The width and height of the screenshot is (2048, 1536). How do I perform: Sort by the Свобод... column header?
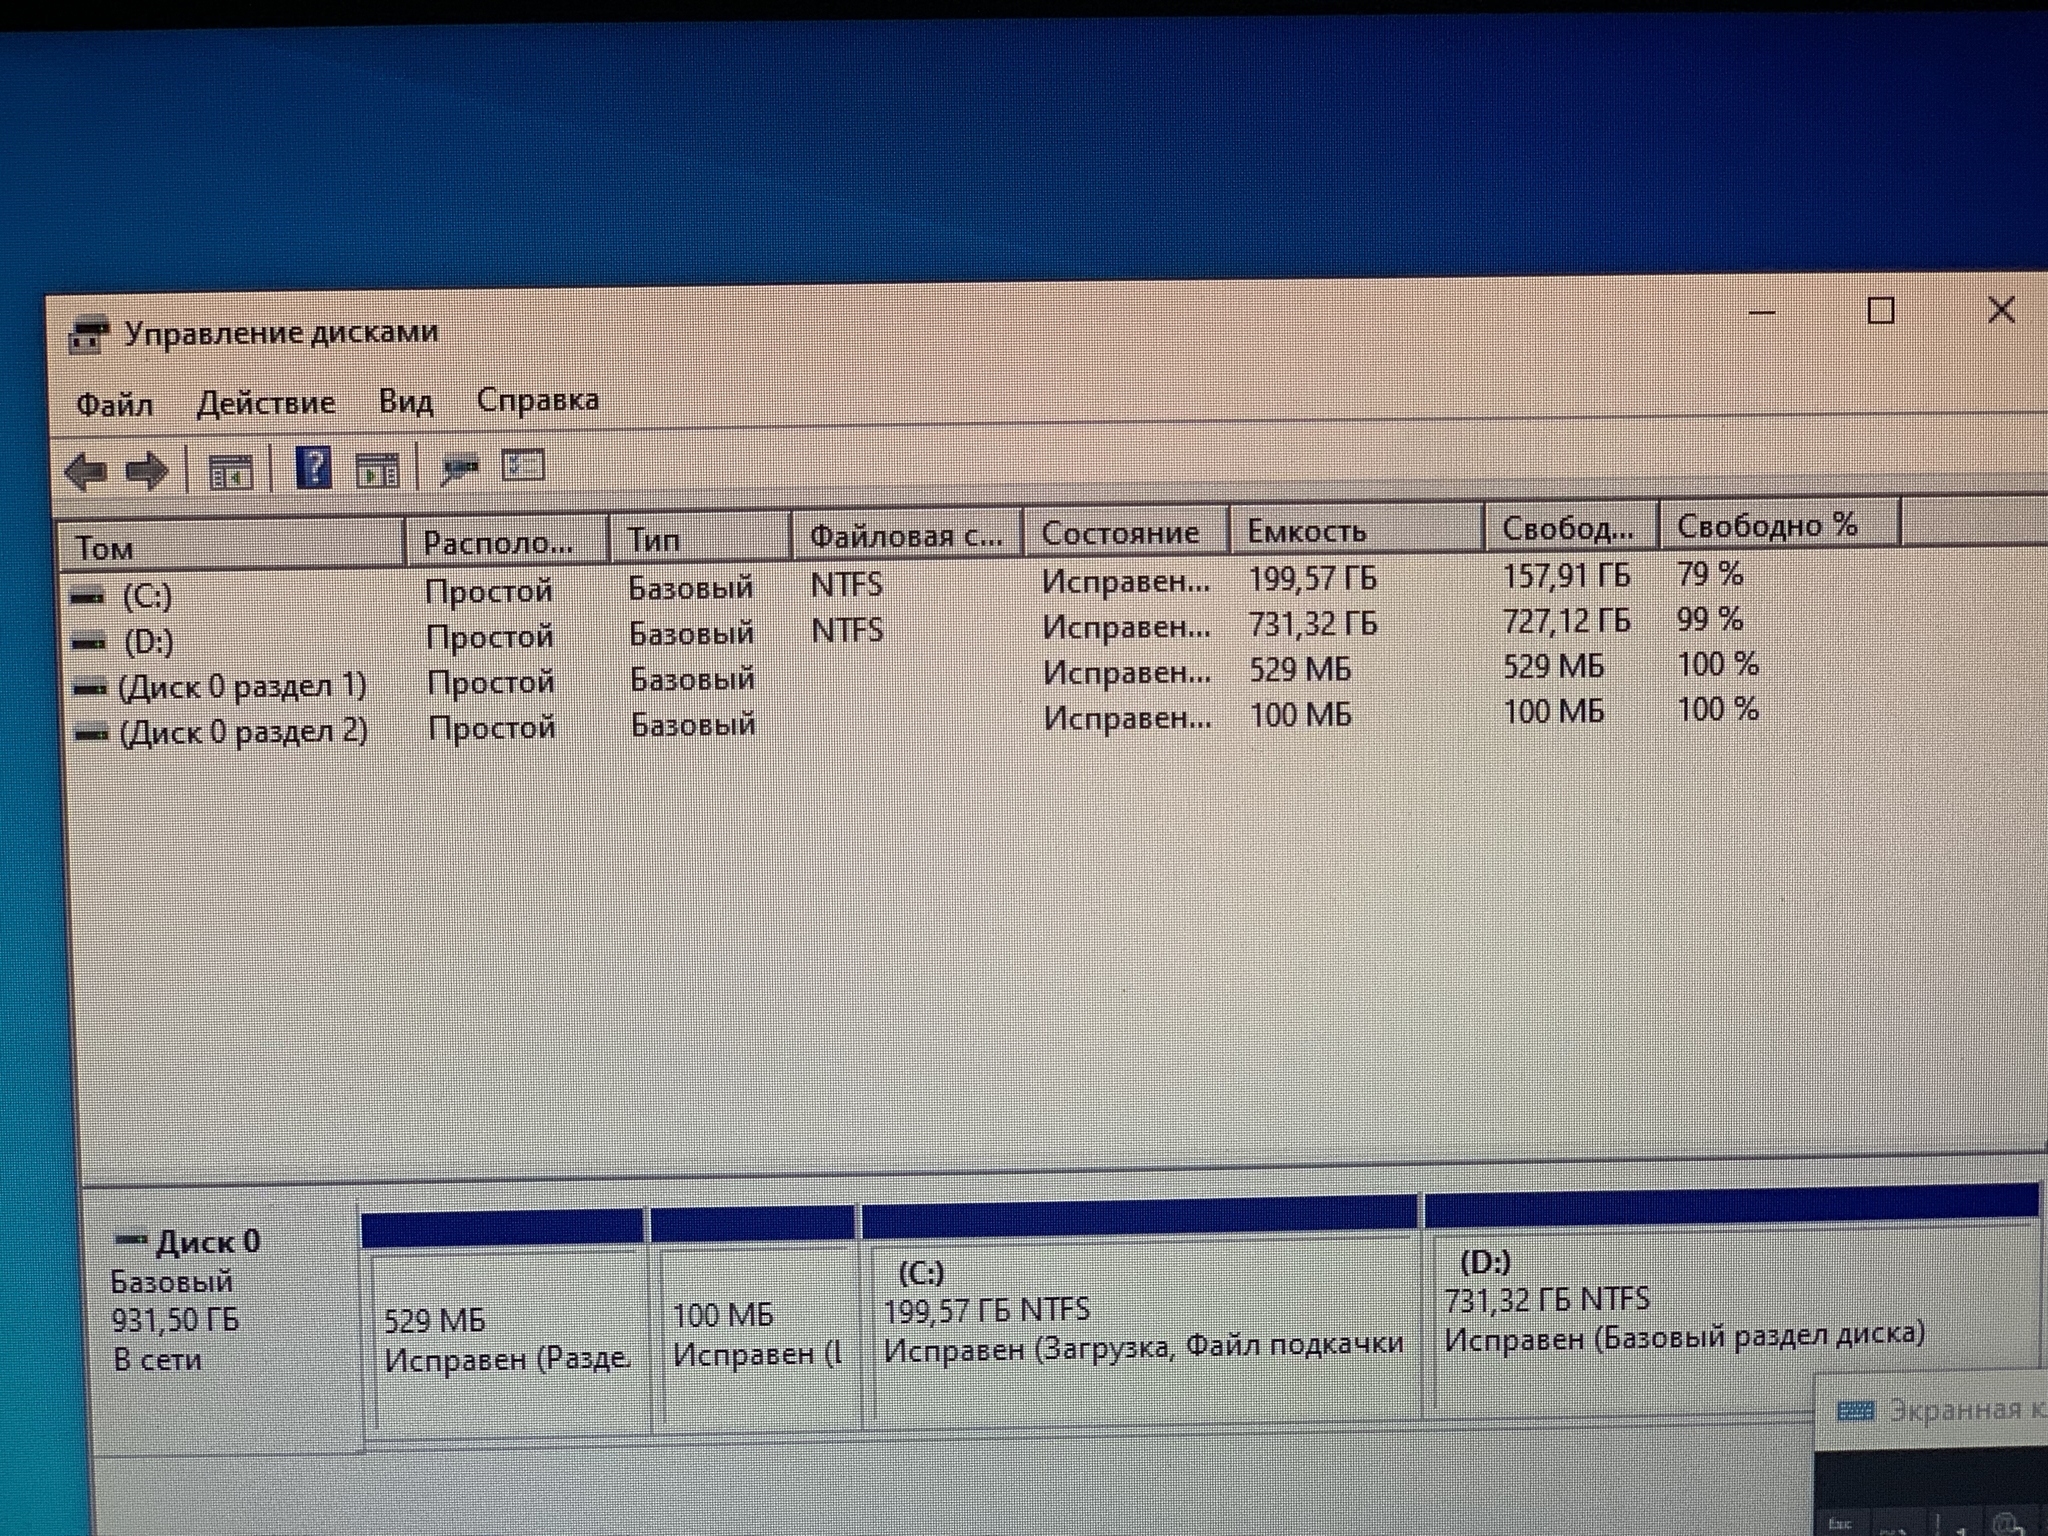(x=1571, y=526)
